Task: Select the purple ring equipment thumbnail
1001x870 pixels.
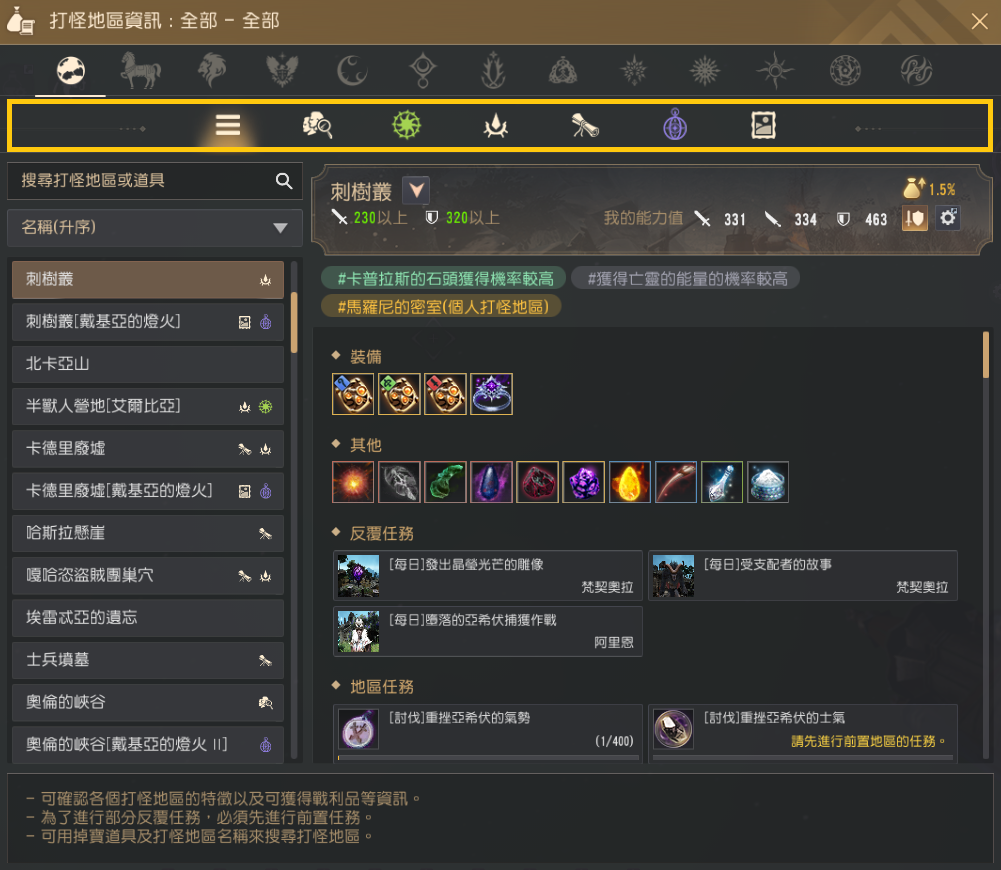Action: click(x=491, y=394)
